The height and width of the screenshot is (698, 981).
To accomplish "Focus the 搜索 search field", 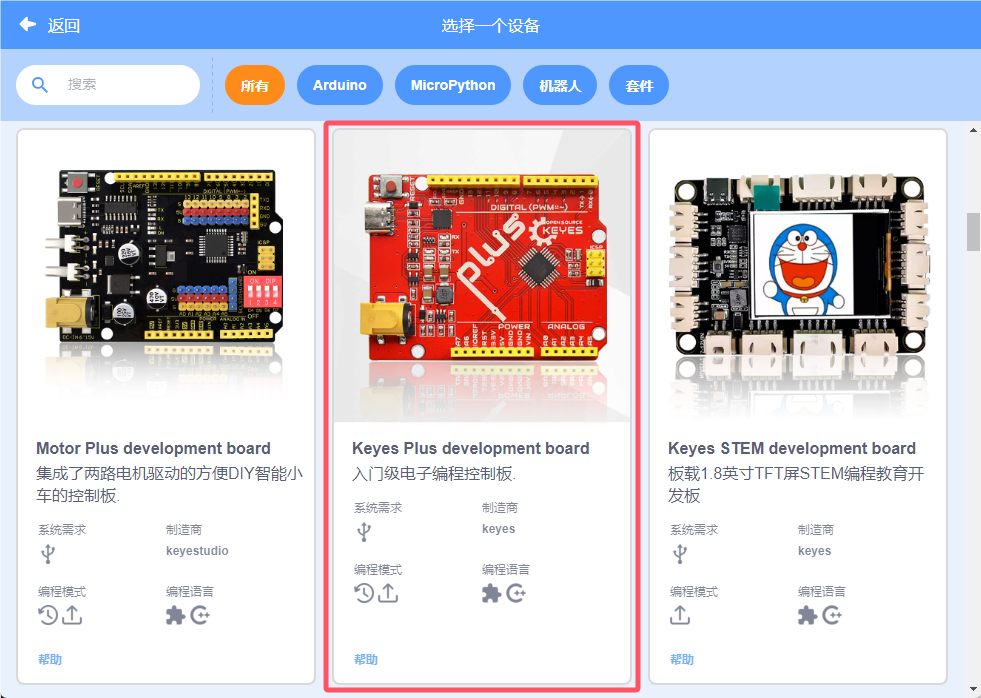I will pos(108,85).
